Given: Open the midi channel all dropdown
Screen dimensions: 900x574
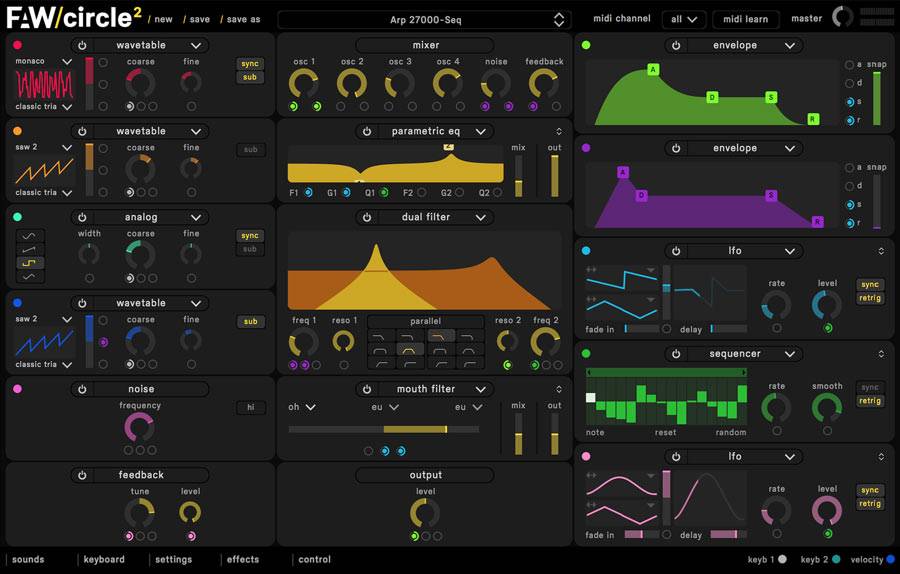Looking at the screenshot, I should 684,19.
